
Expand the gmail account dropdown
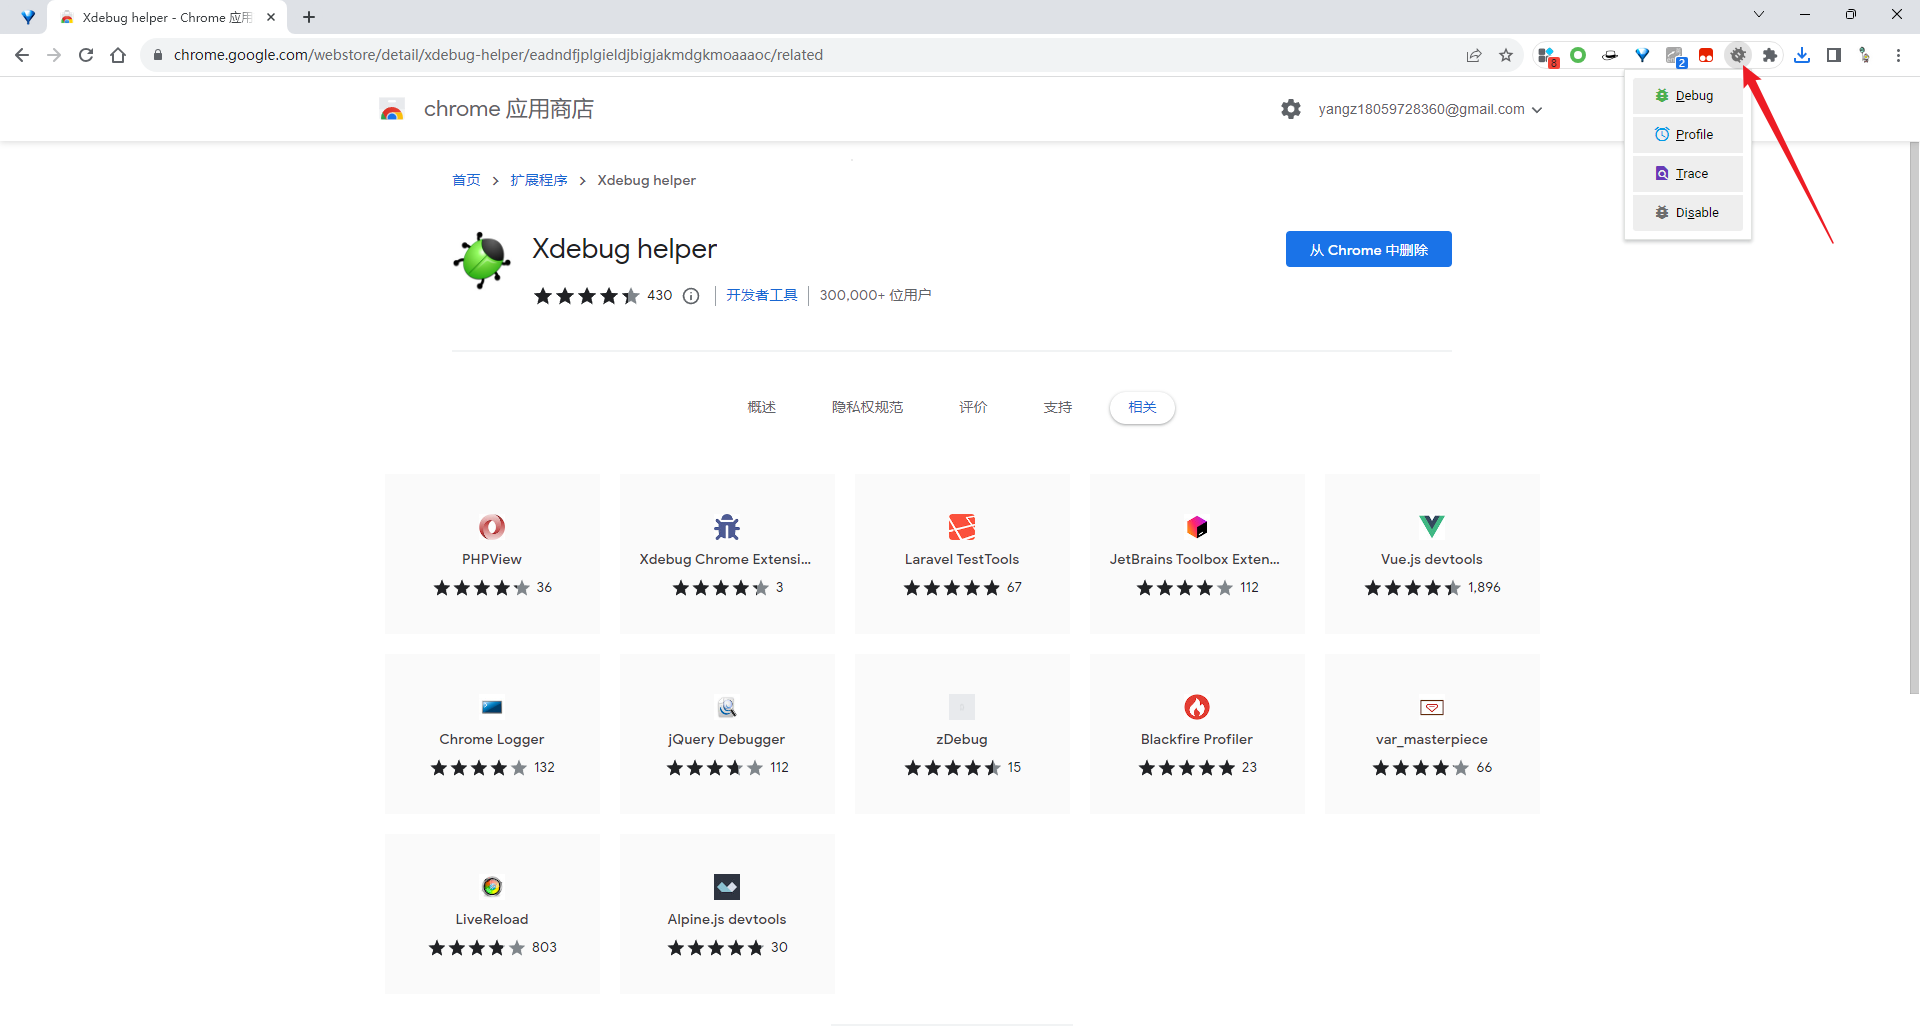pos(1430,109)
